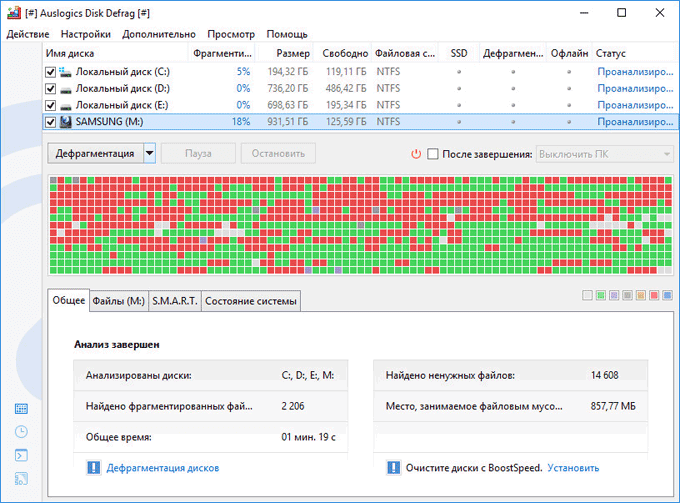Screen dimensions: 680x503
Task: Switch to the Состояние системы tab
Action: click(251, 301)
